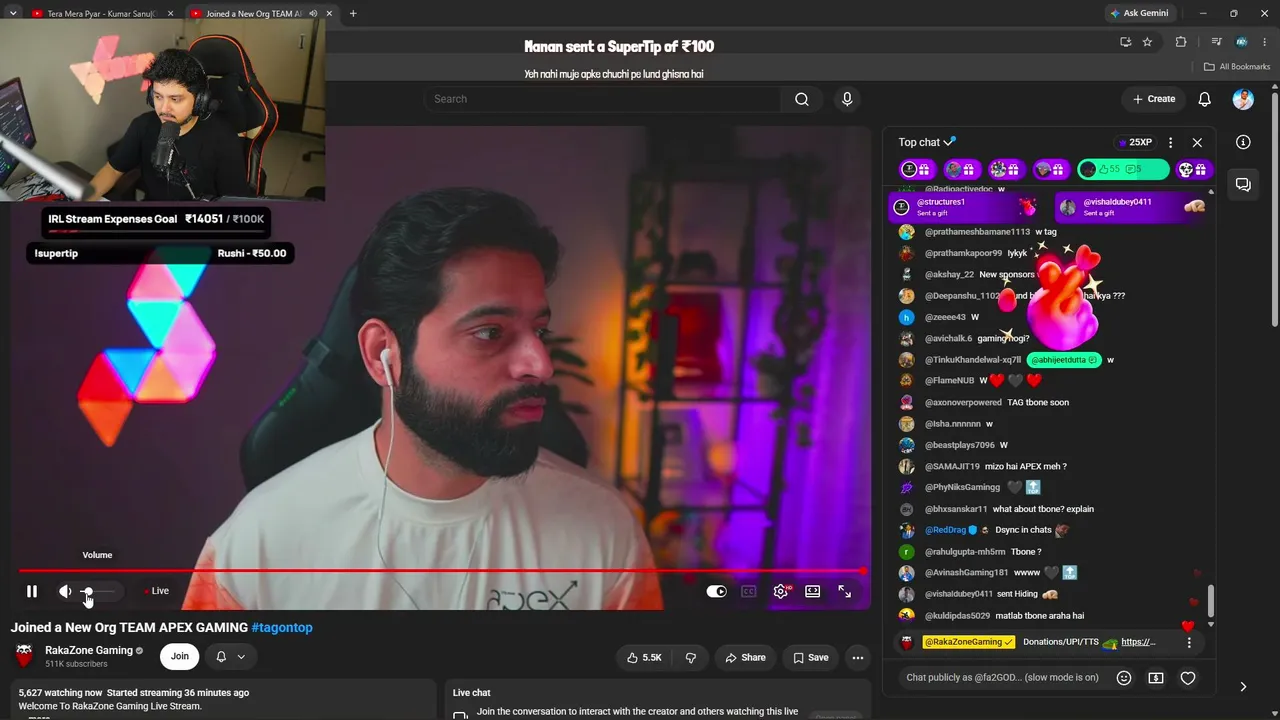Open pinned donations https link
Screen dimensions: 1280x720
[1138, 642]
